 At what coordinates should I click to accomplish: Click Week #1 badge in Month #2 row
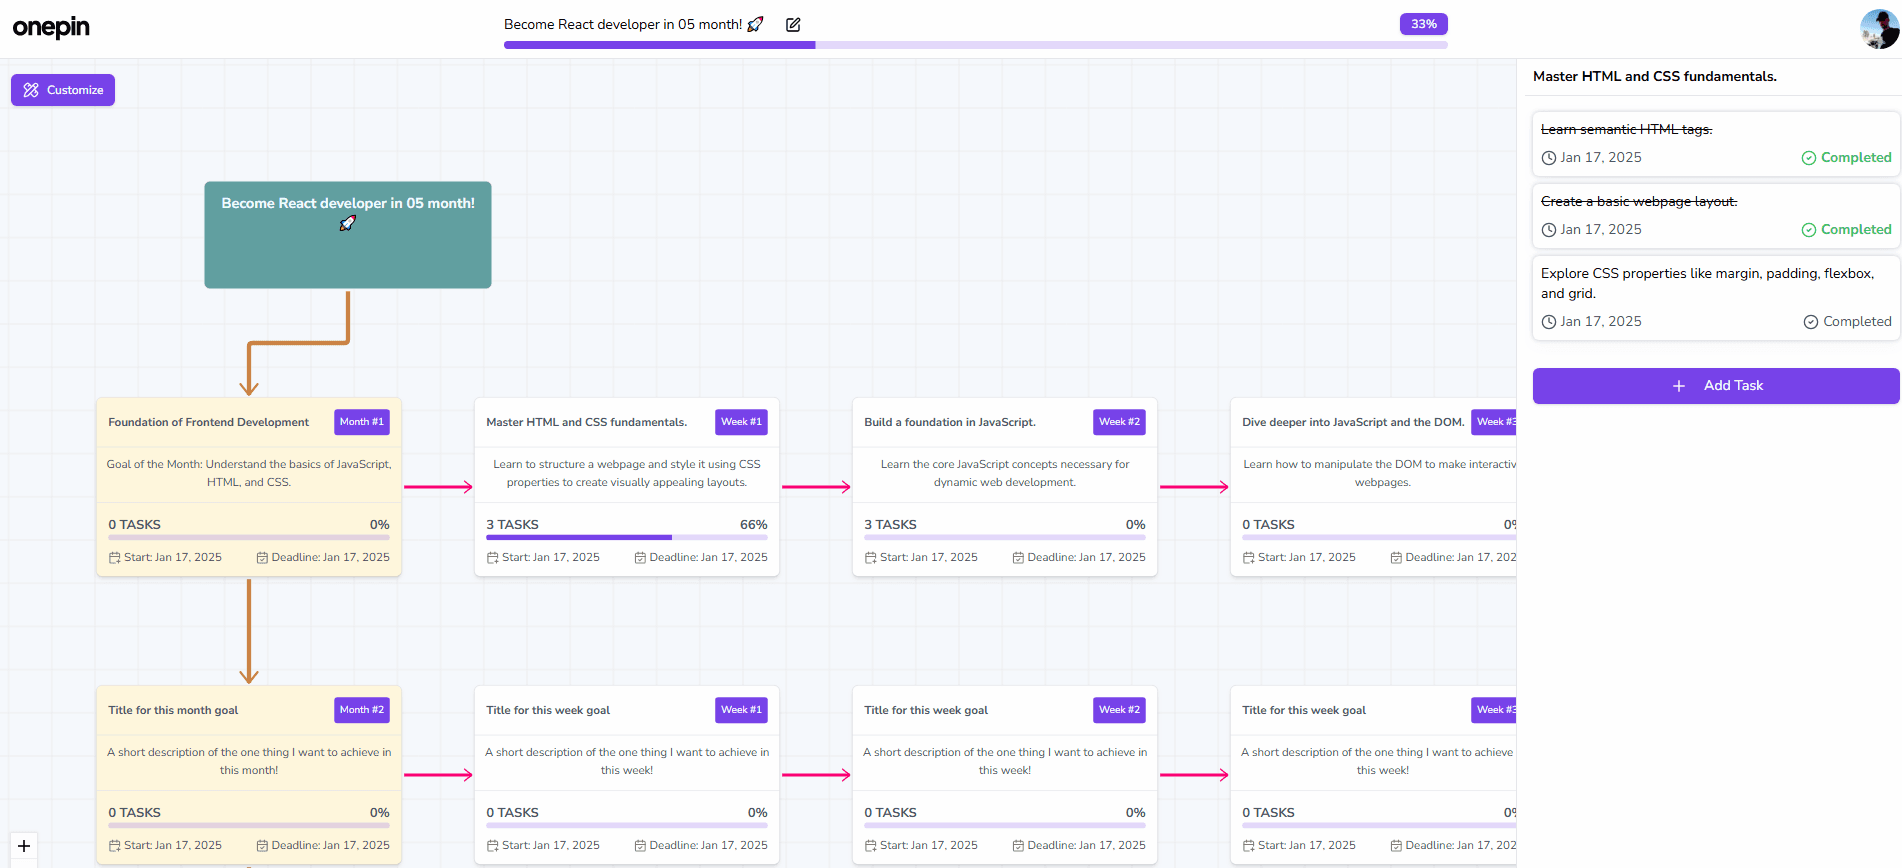(x=741, y=710)
